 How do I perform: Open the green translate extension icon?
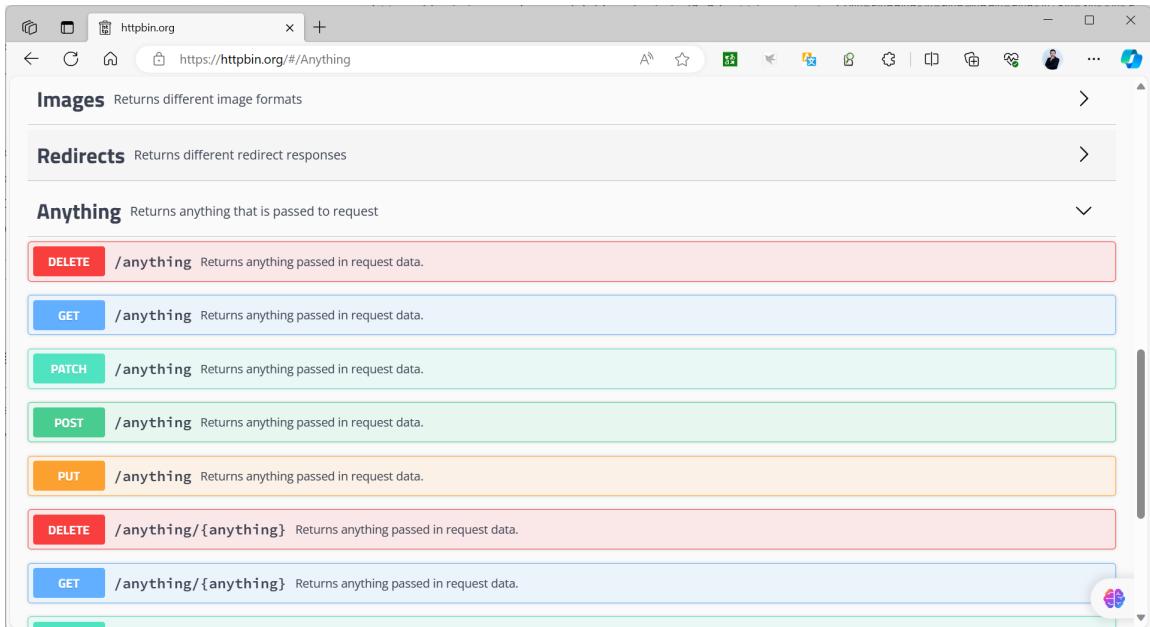[x=730, y=59]
